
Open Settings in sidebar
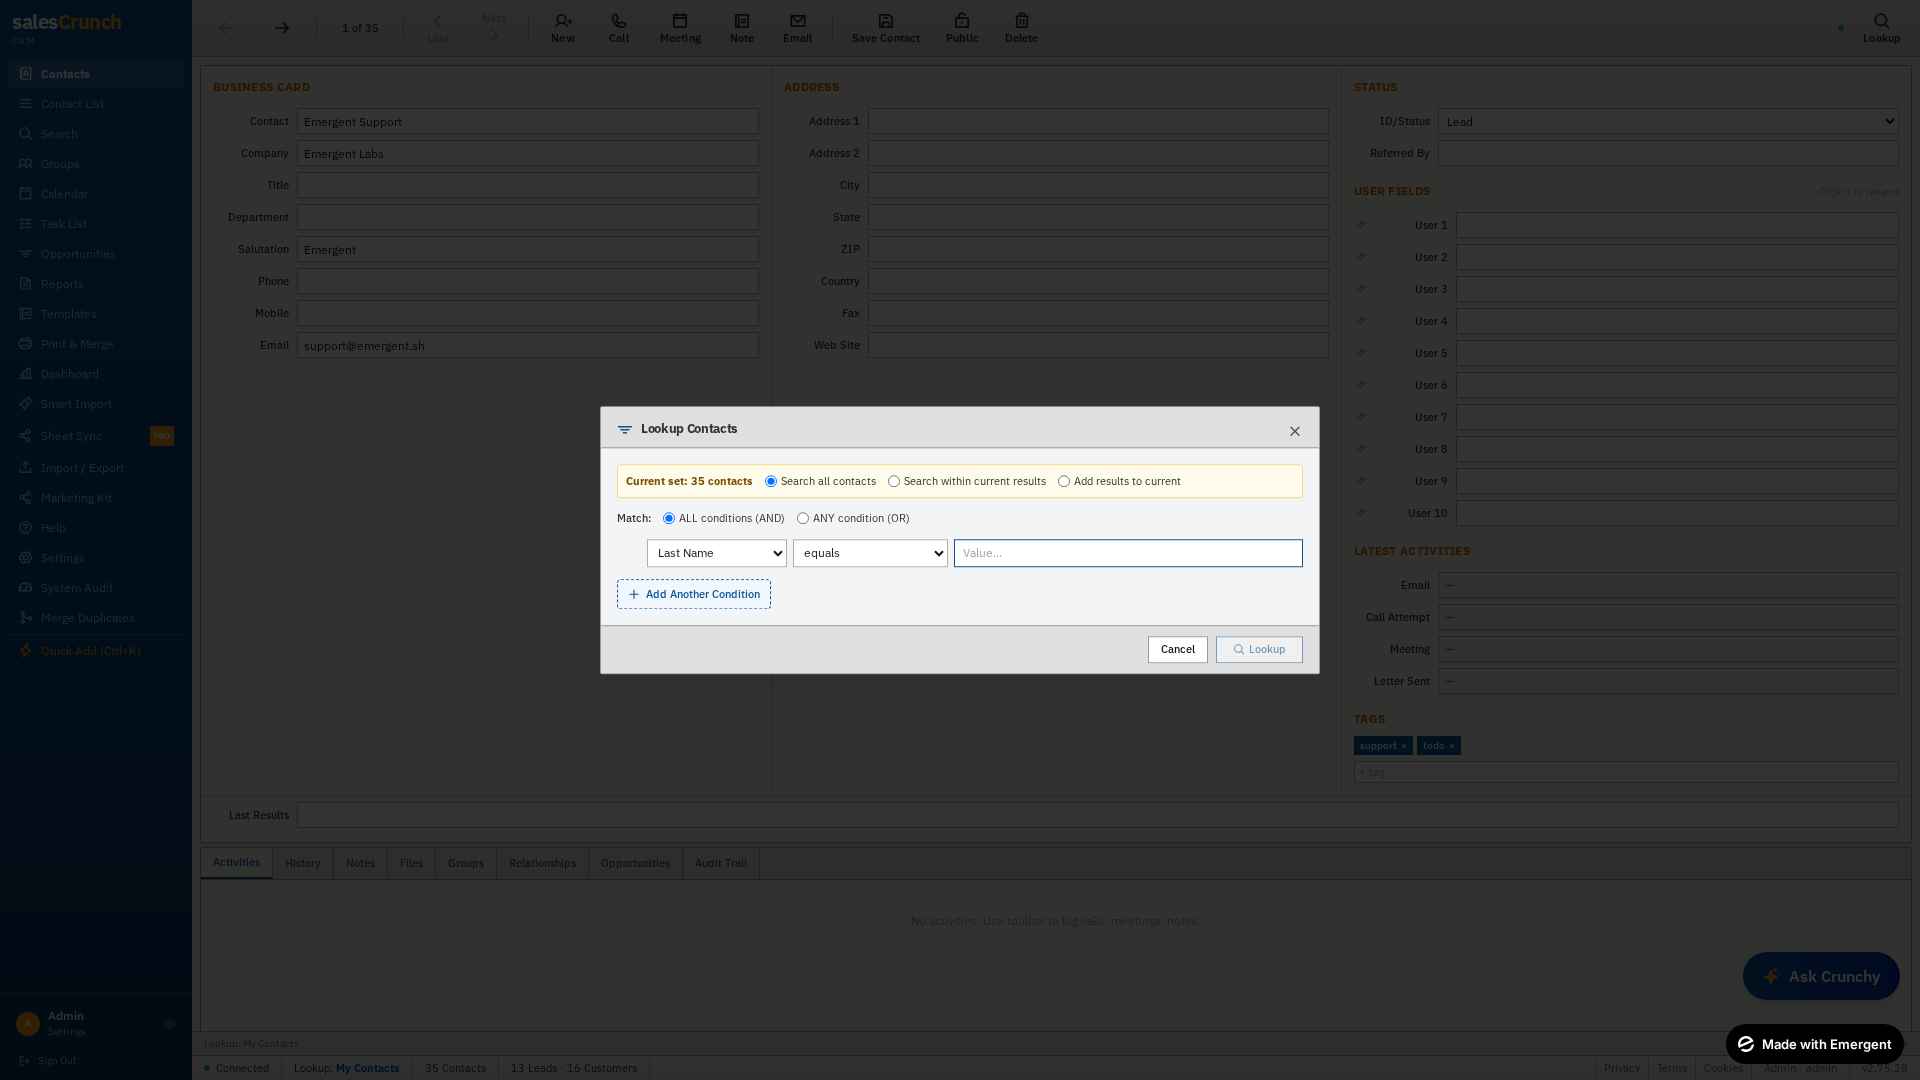pyautogui.click(x=96, y=558)
